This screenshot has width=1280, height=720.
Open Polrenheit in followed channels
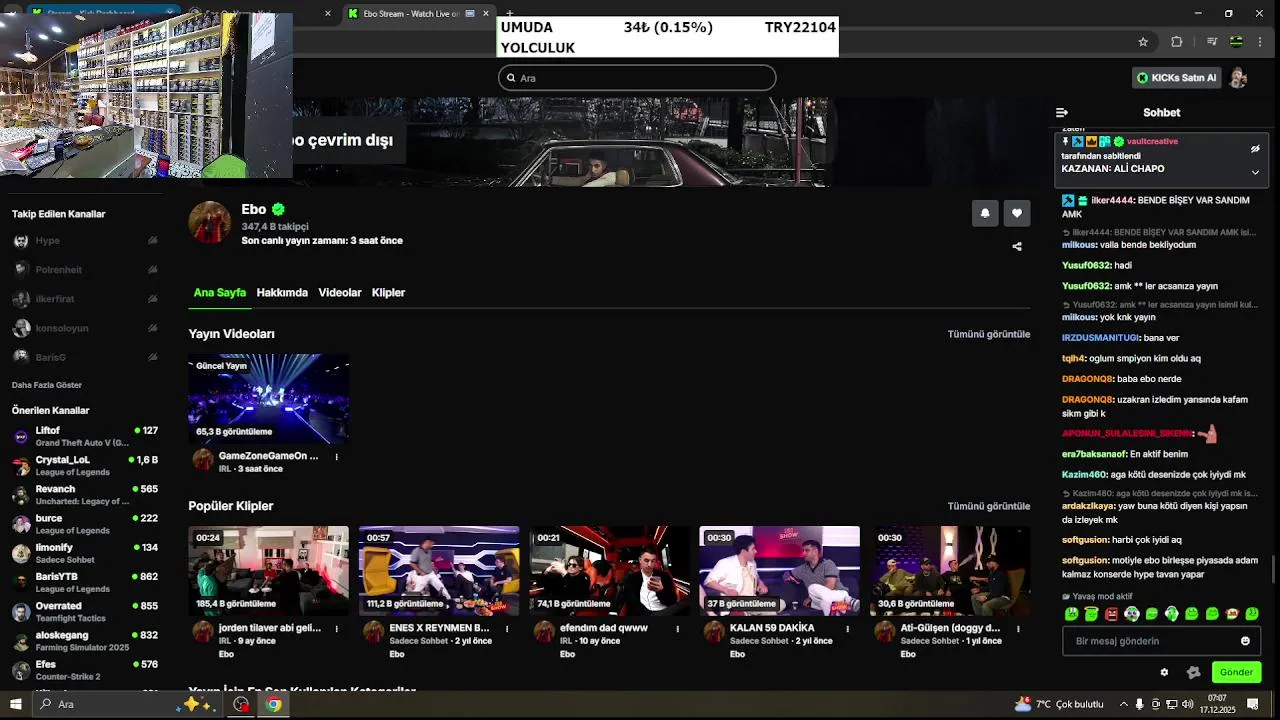(x=85, y=270)
